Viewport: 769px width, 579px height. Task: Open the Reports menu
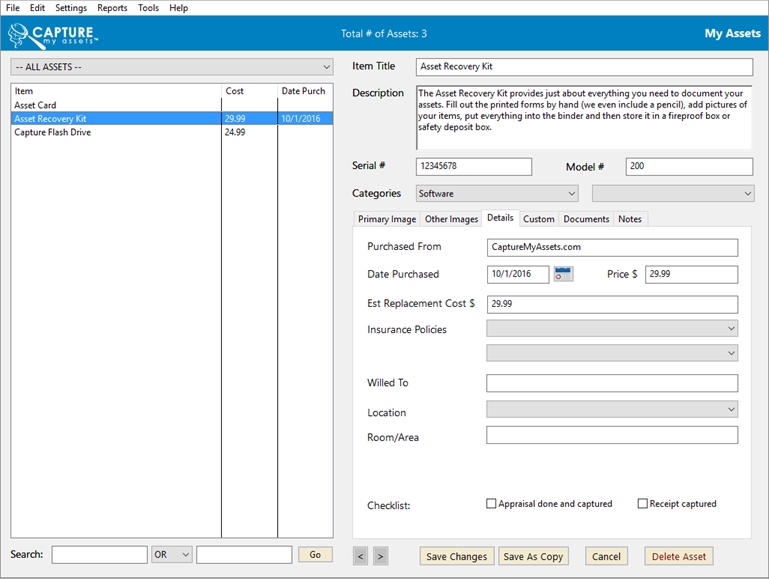pyautogui.click(x=112, y=8)
